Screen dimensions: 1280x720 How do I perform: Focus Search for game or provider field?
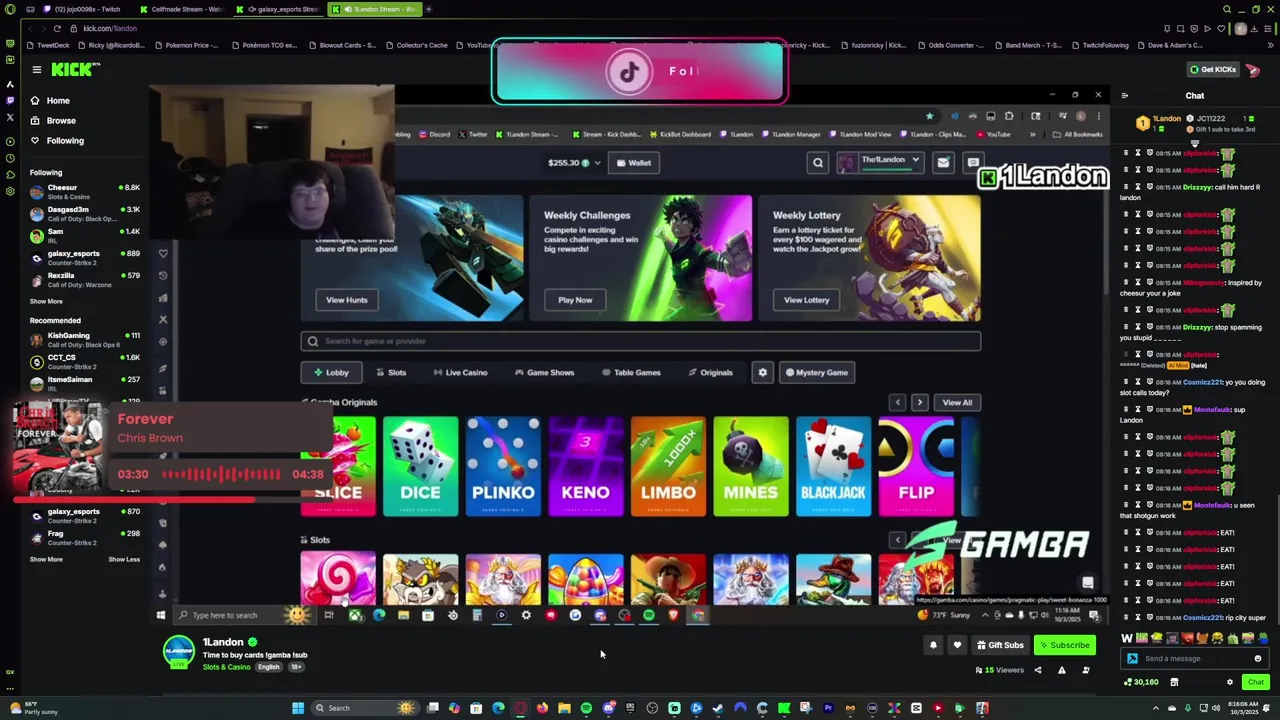(x=640, y=341)
